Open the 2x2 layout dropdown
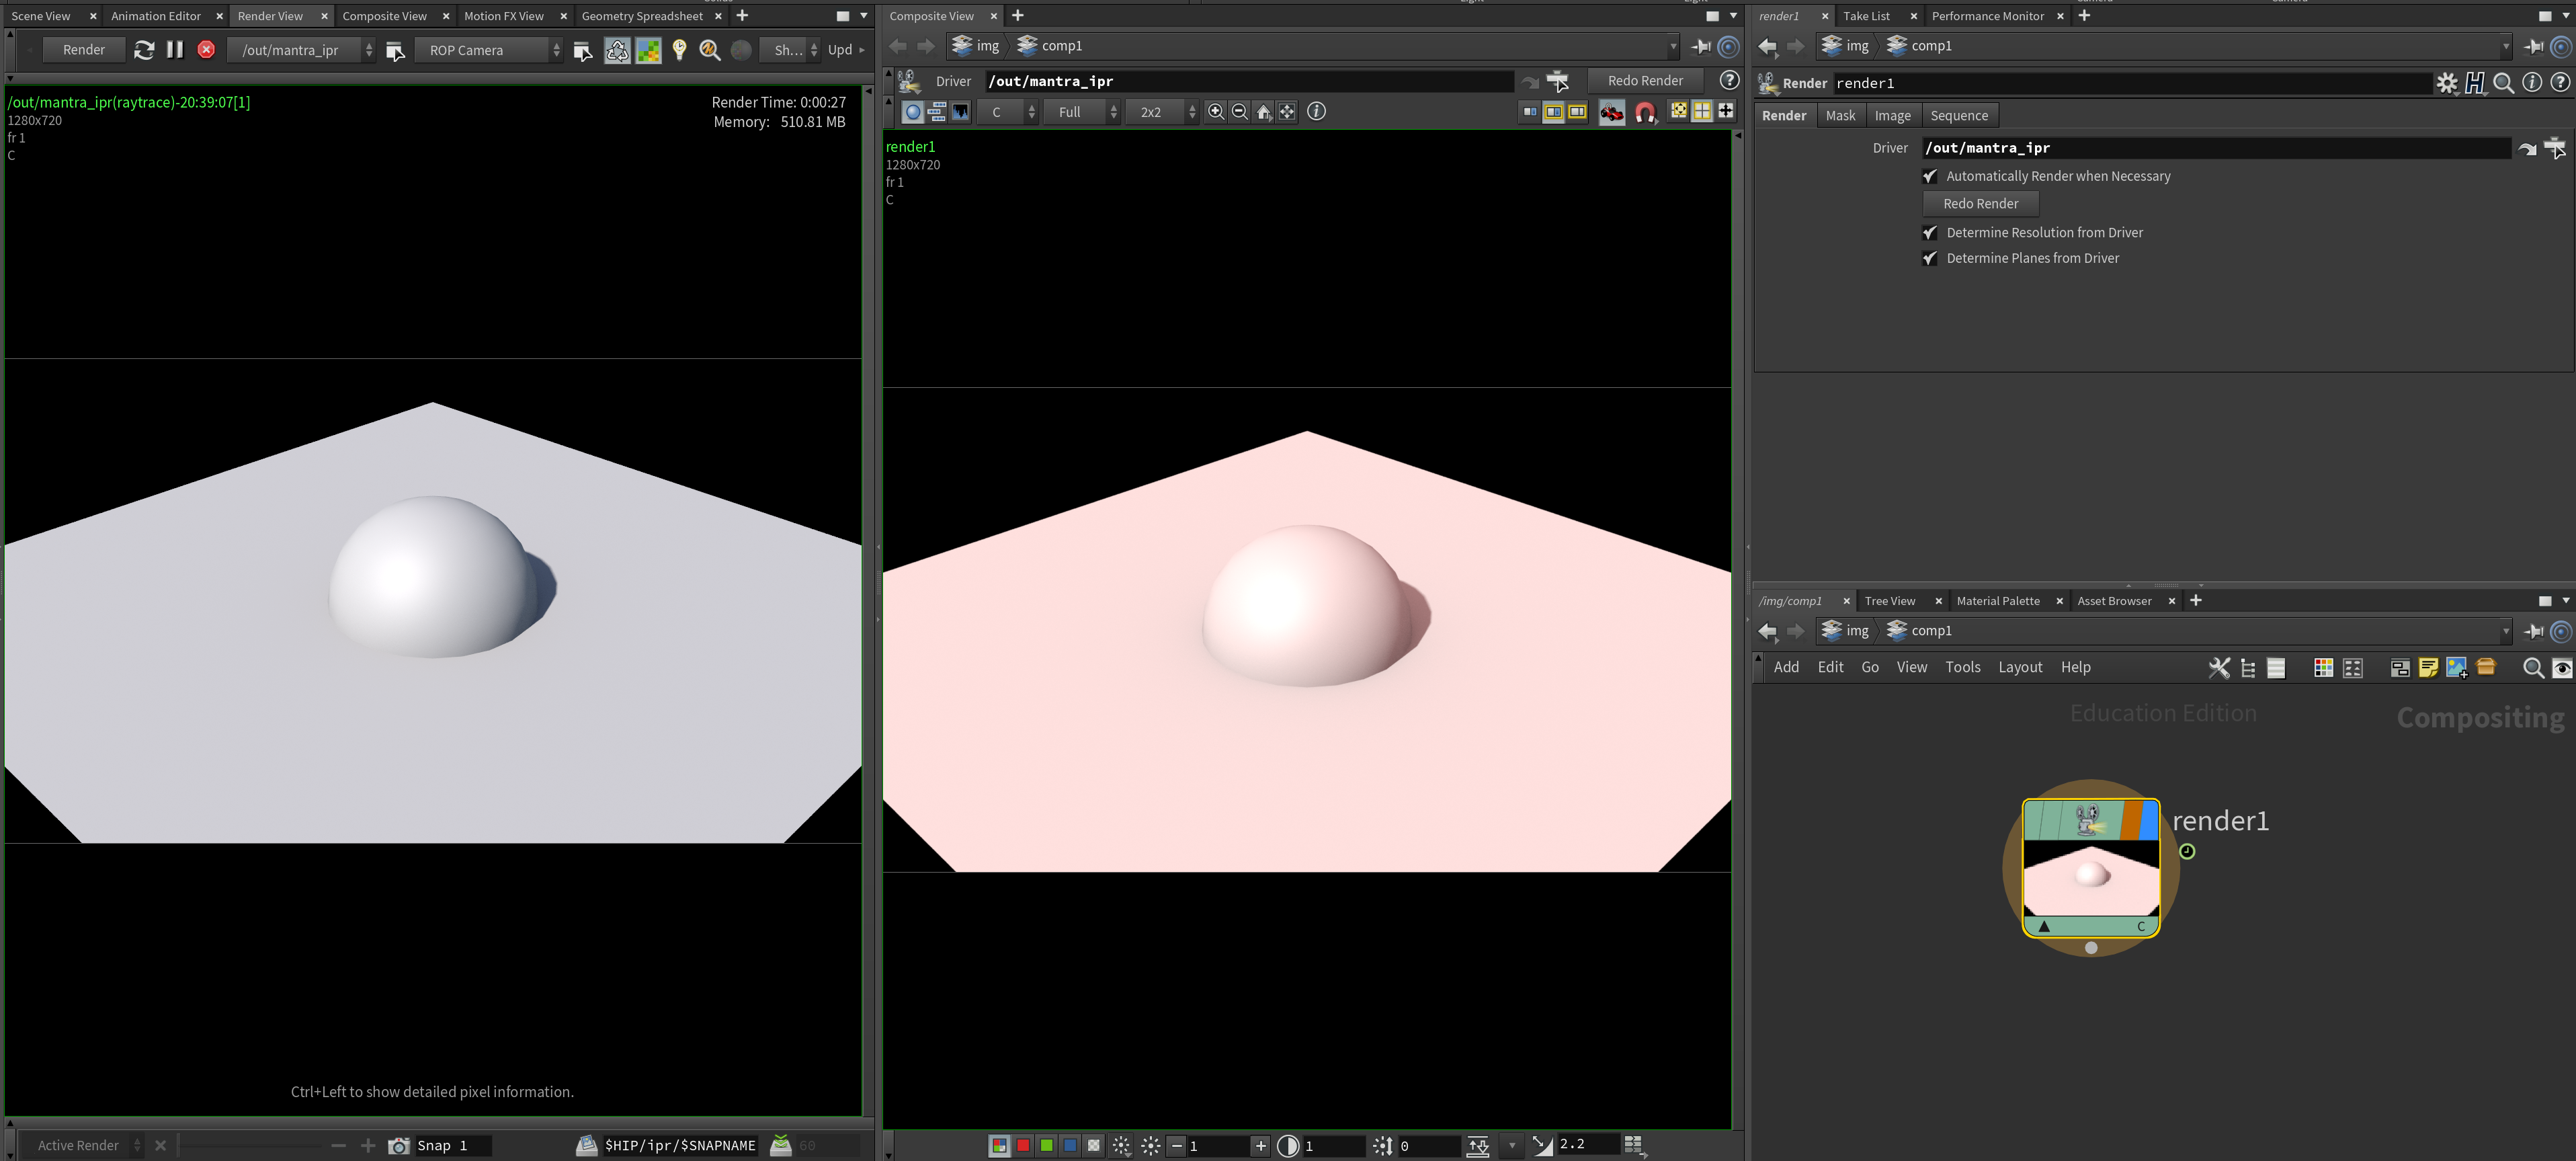This screenshot has width=2576, height=1161. pos(1161,112)
